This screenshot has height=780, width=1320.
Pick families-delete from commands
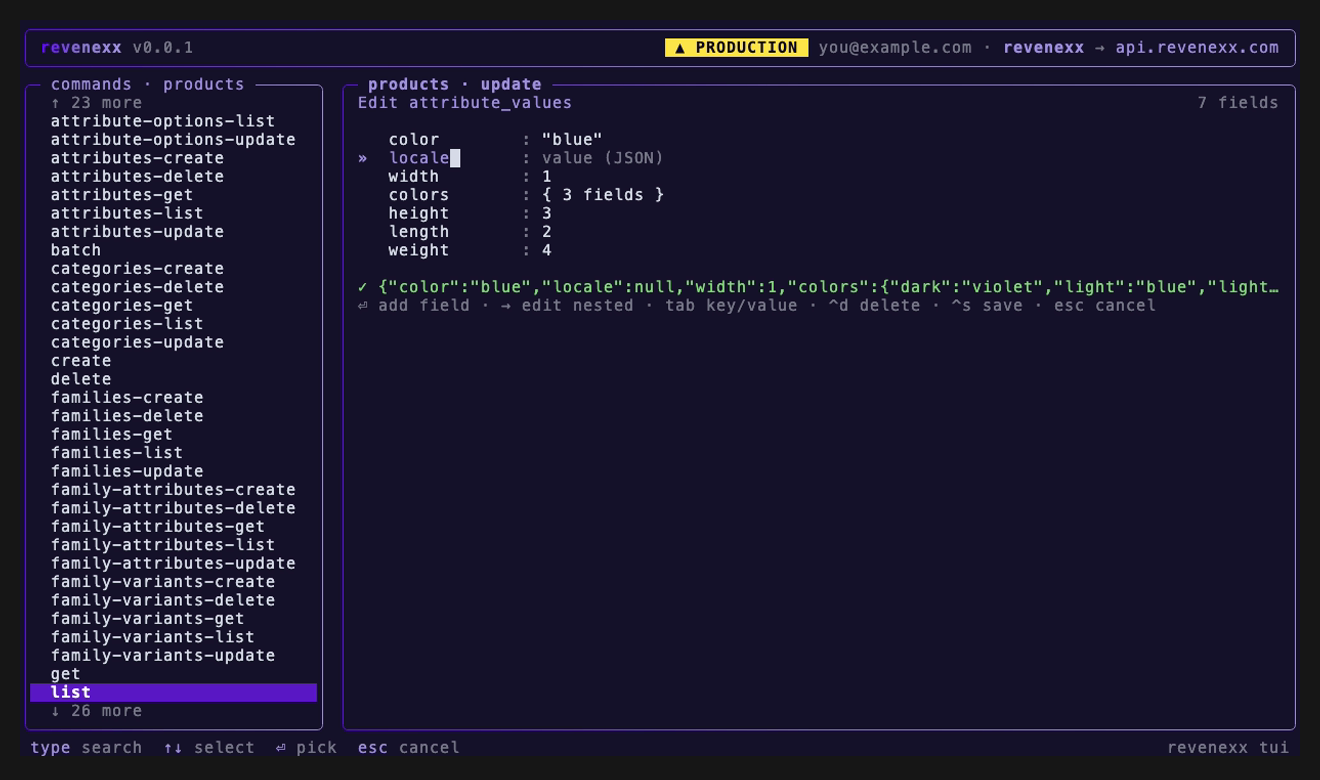coord(127,416)
